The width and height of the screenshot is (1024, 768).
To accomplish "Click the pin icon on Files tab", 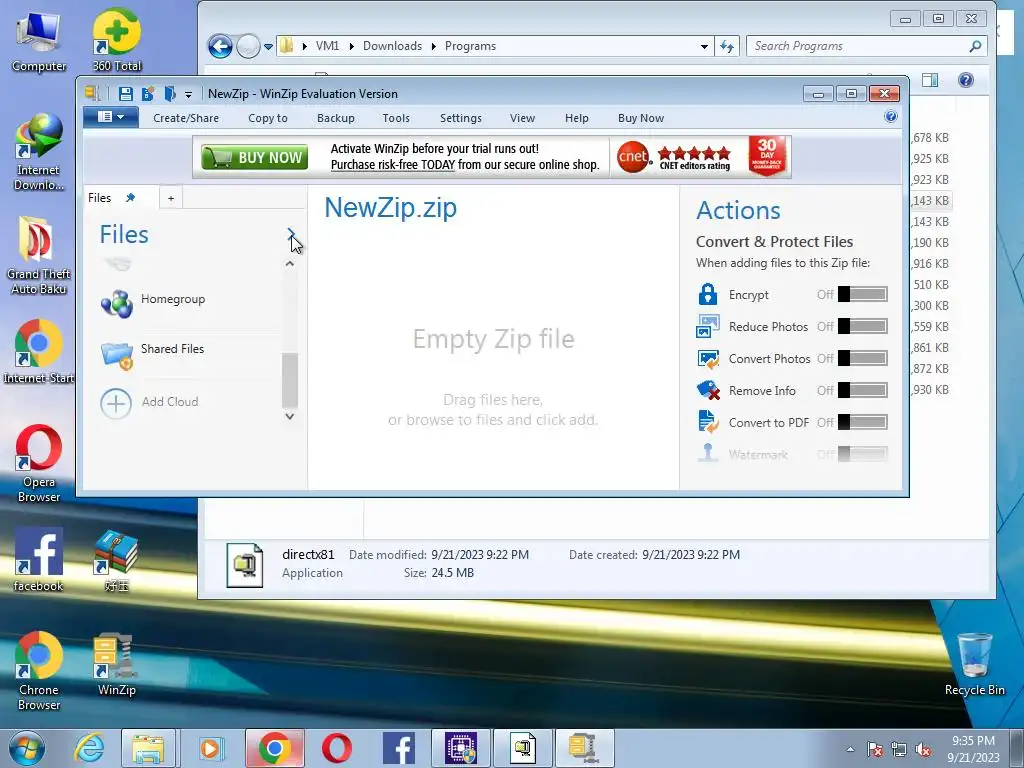I will coord(131,197).
